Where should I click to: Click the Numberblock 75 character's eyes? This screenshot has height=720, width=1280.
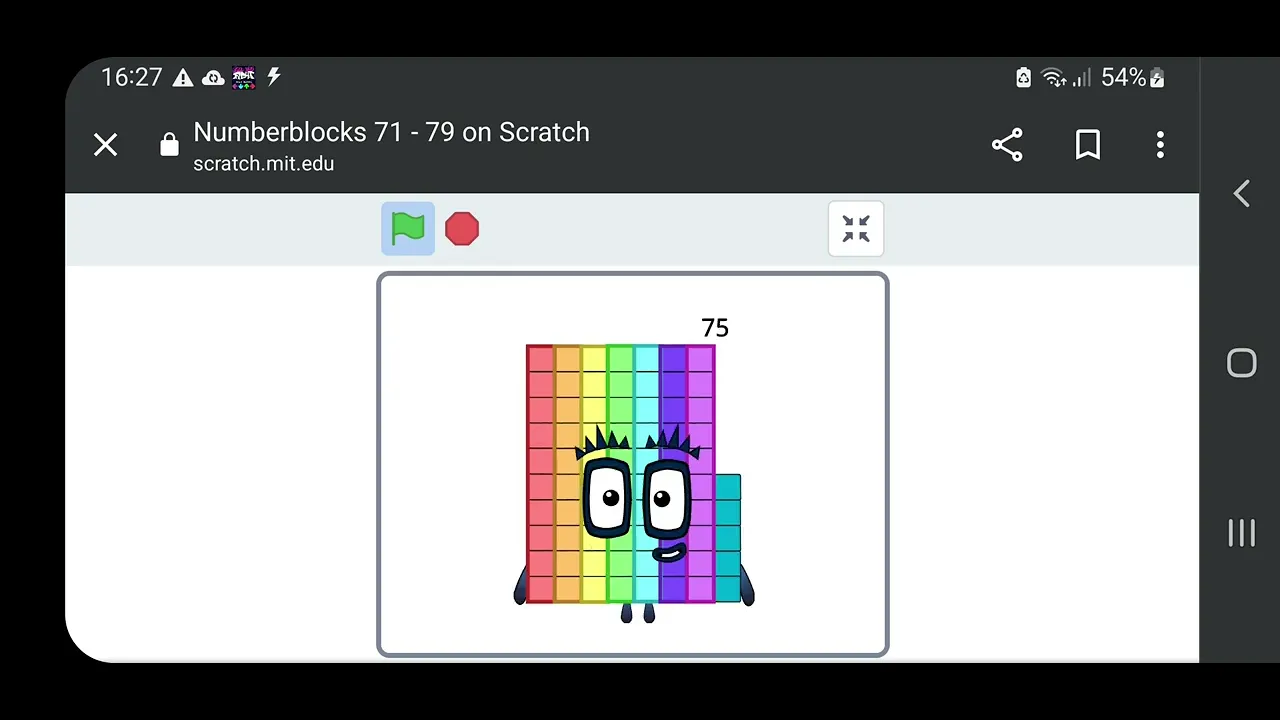tap(638, 498)
